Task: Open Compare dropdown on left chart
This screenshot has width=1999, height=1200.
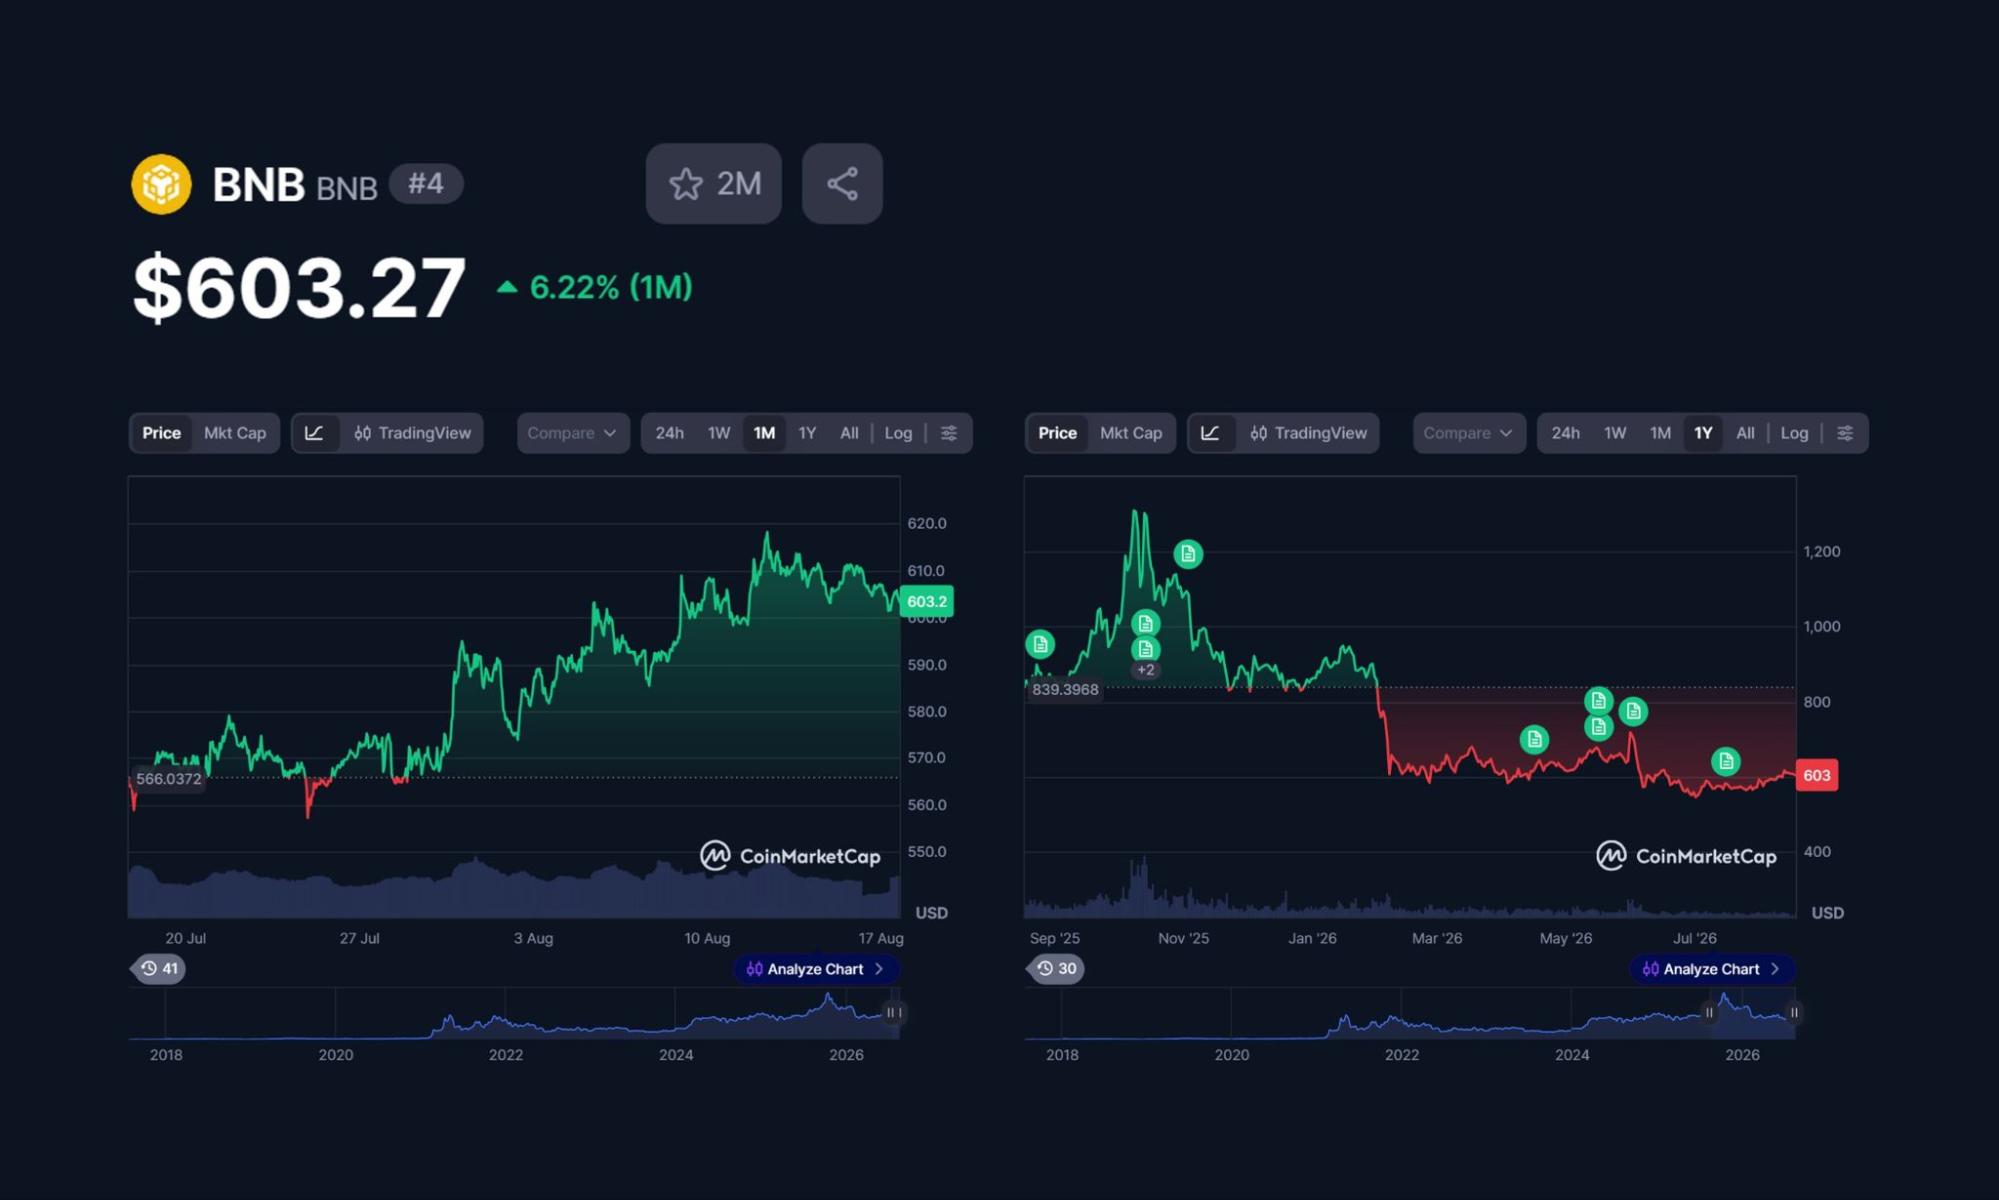Action: (x=573, y=433)
